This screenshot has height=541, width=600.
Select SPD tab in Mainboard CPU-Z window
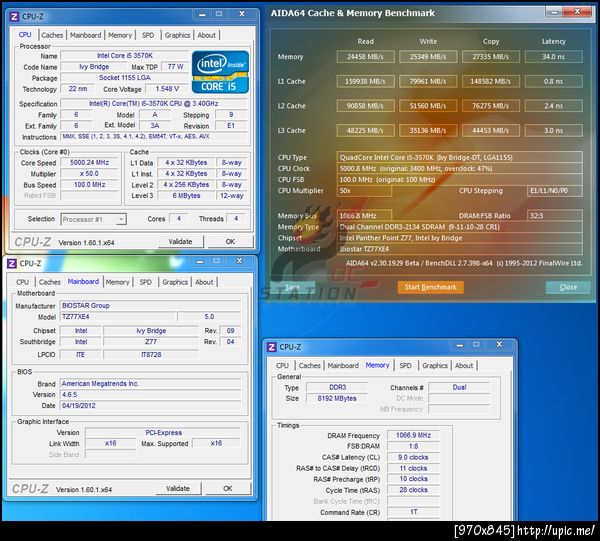point(145,282)
